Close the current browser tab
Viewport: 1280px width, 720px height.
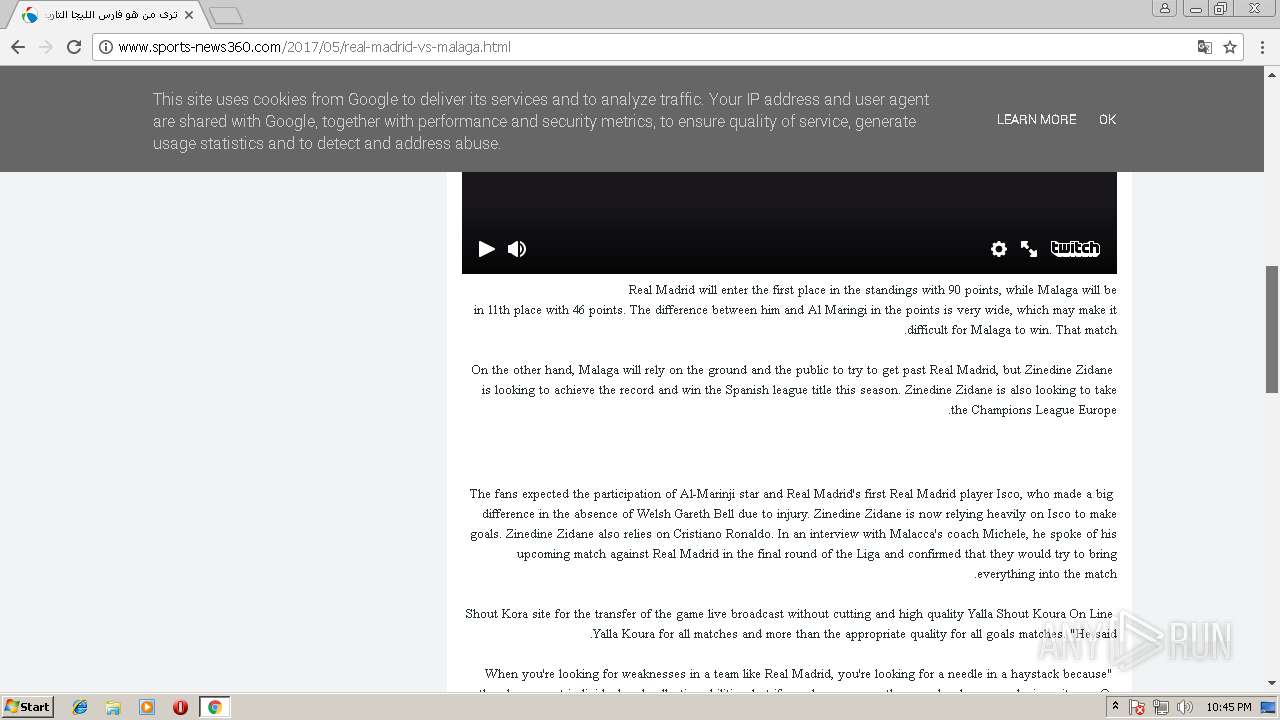coord(189,15)
